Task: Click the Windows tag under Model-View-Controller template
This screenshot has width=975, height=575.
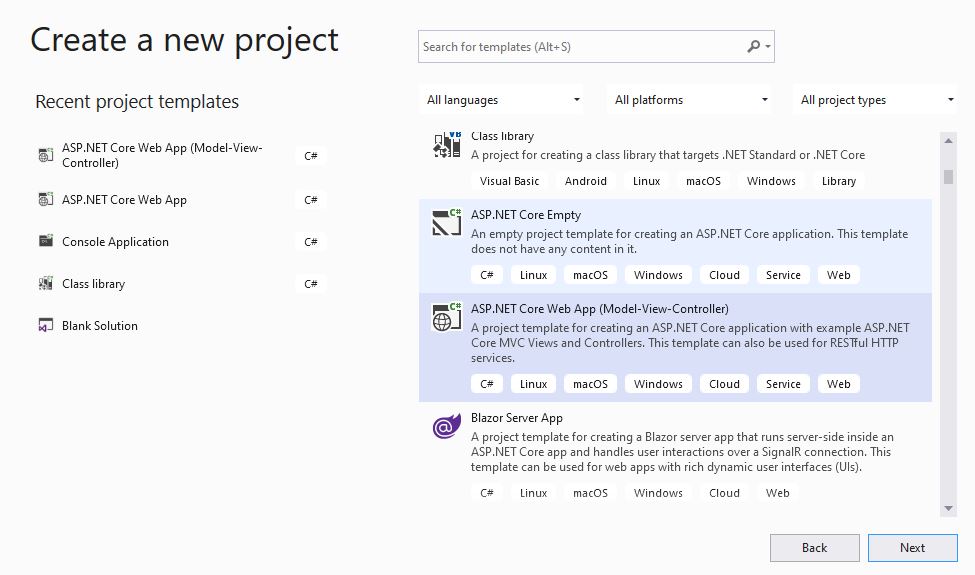Action: click(658, 384)
